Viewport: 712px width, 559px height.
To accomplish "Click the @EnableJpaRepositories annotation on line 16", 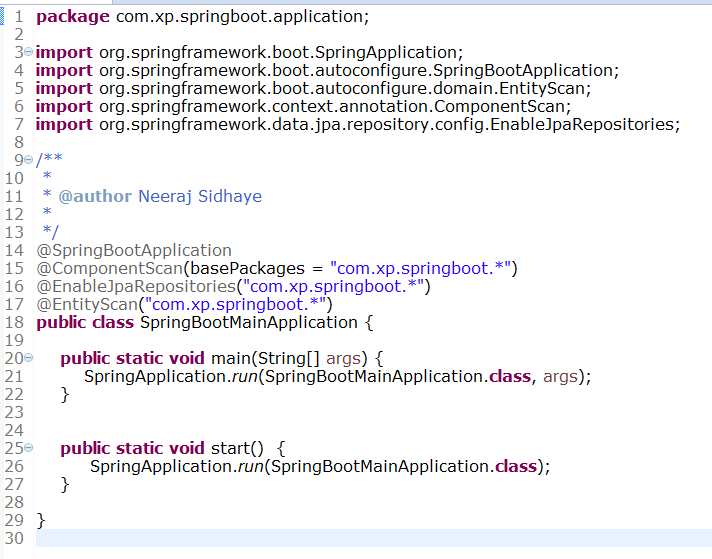I will [136, 287].
